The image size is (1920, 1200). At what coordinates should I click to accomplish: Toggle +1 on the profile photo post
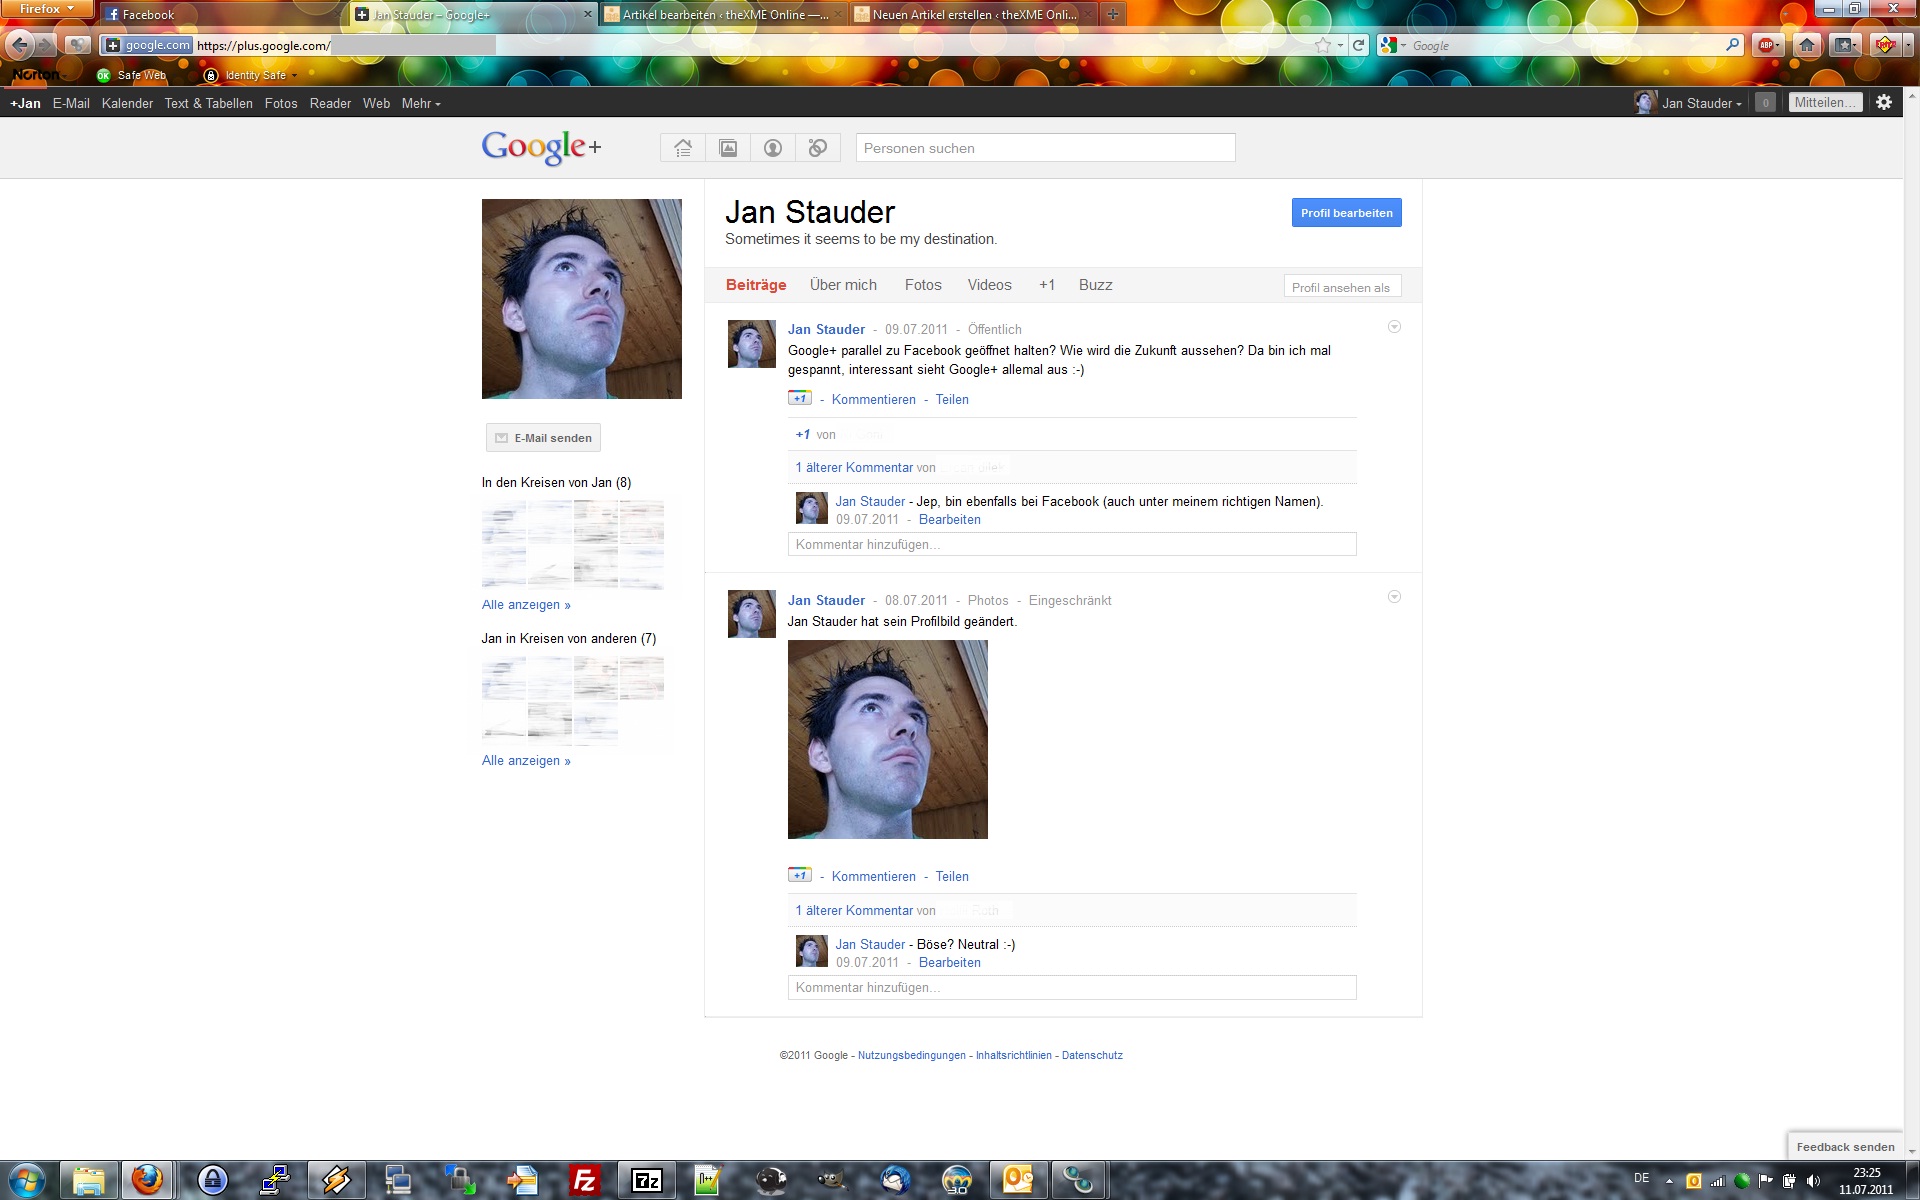point(799,875)
